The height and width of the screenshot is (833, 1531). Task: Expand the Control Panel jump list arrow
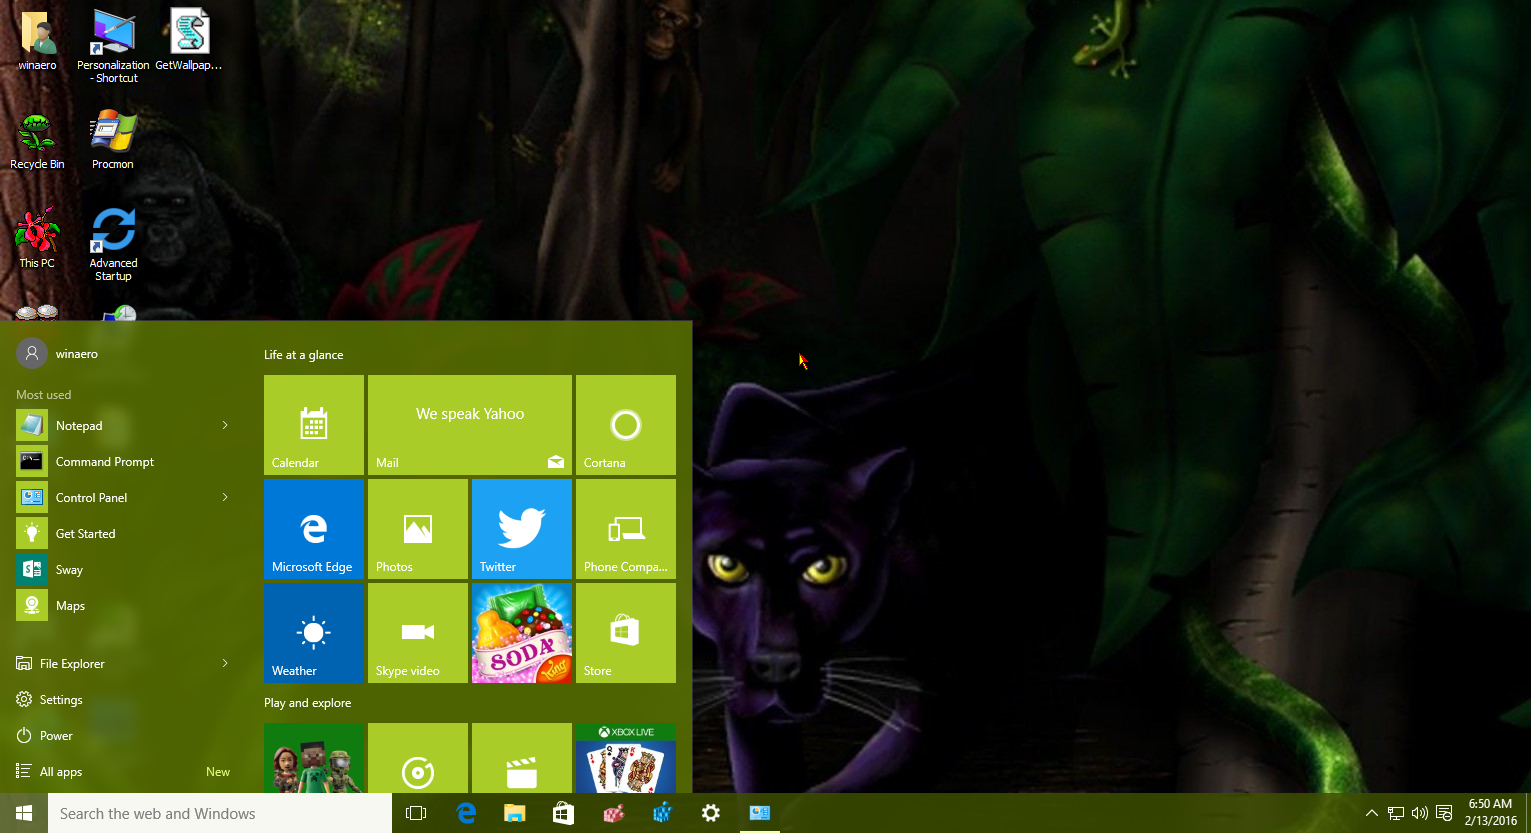click(225, 497)
